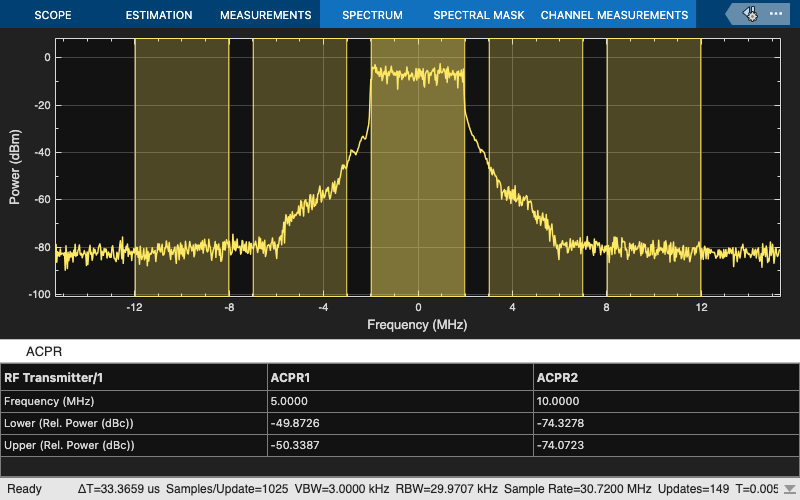Click the 'Frequency (MHz)' x-axis label
The height and width of the screenshot is (500, 800).
[x=417, y=324]
